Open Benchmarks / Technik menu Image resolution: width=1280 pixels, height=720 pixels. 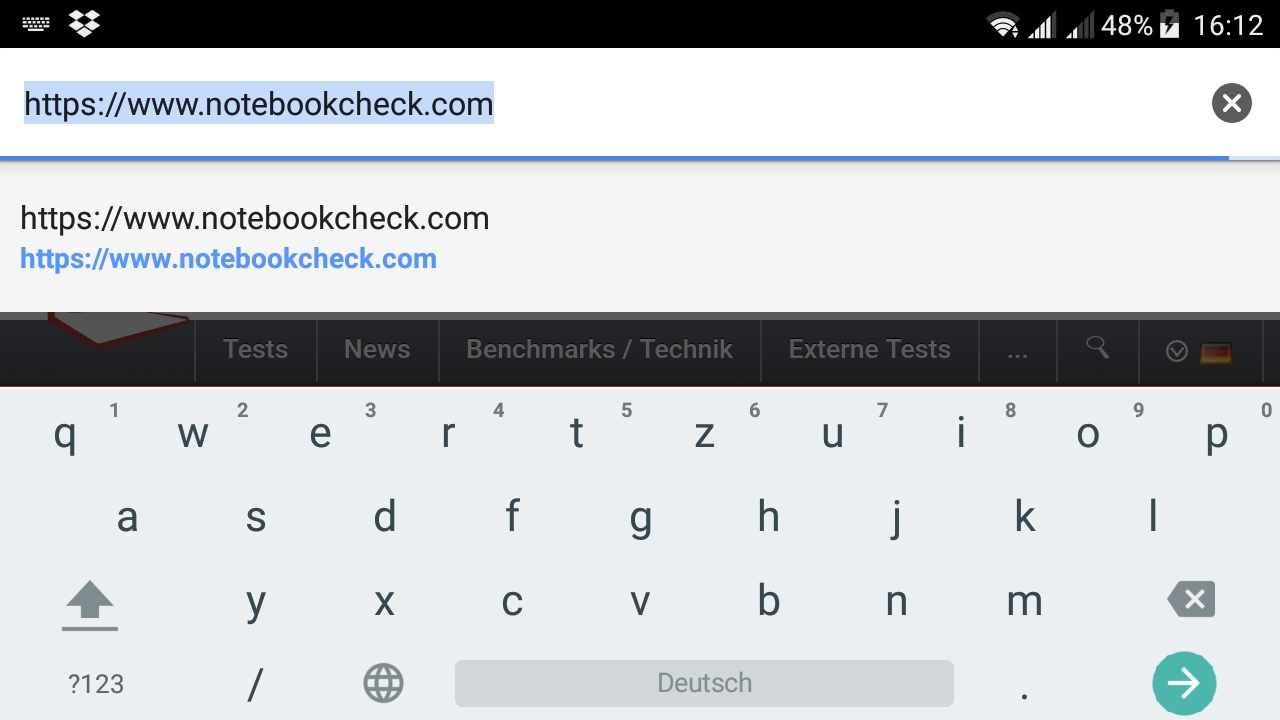pos(599,349)
